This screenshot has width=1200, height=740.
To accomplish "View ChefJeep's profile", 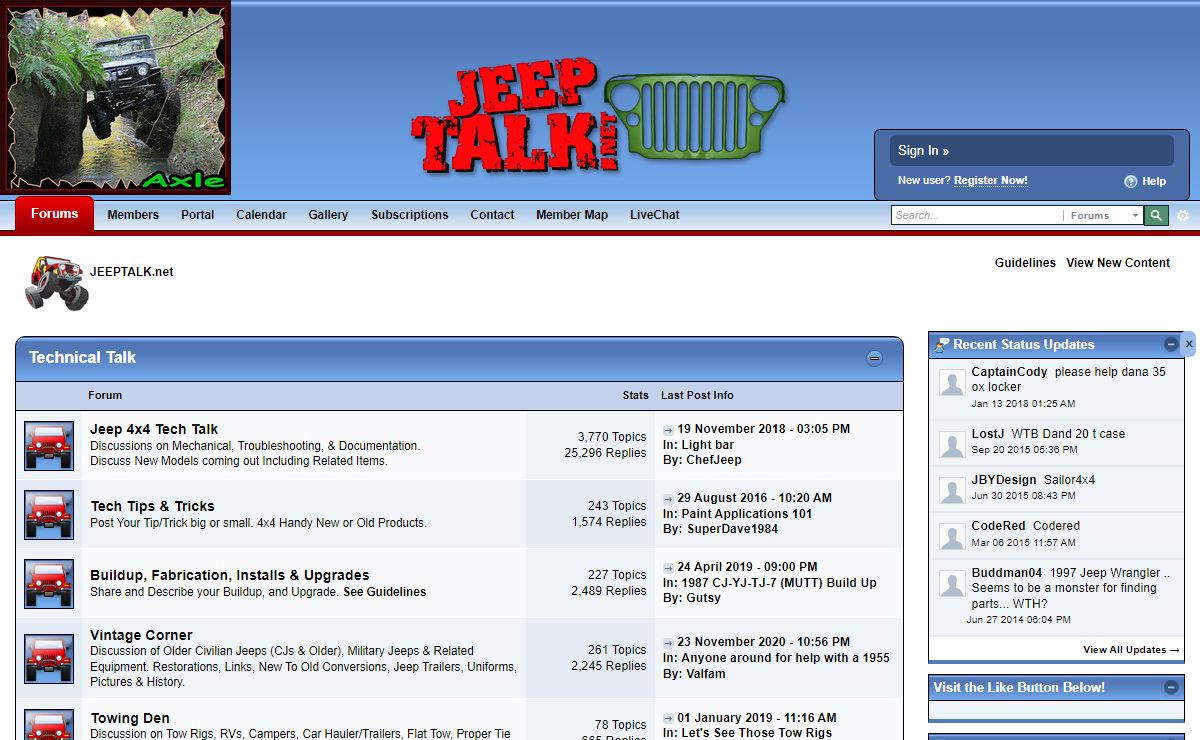I will click(x=714, y=460).
